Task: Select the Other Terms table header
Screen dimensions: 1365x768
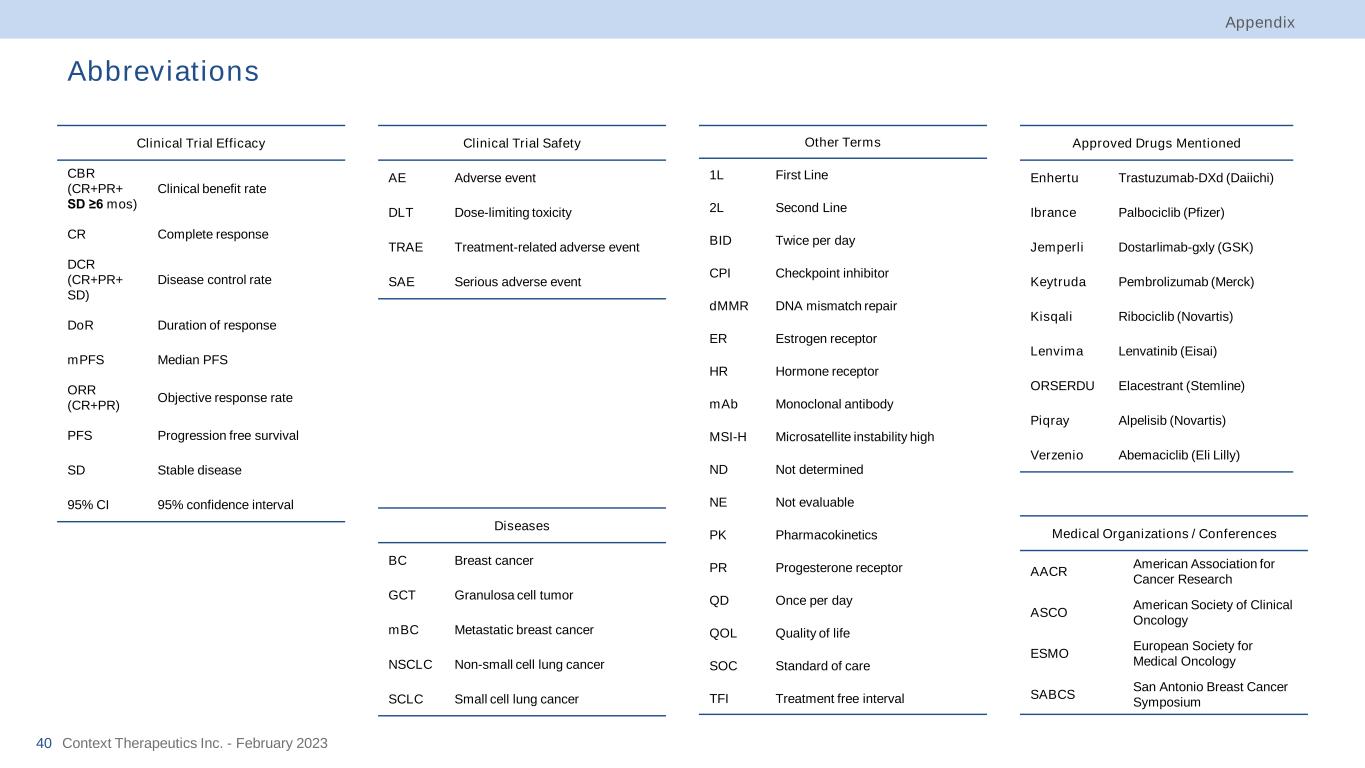Action: click(x=842, y=142)
